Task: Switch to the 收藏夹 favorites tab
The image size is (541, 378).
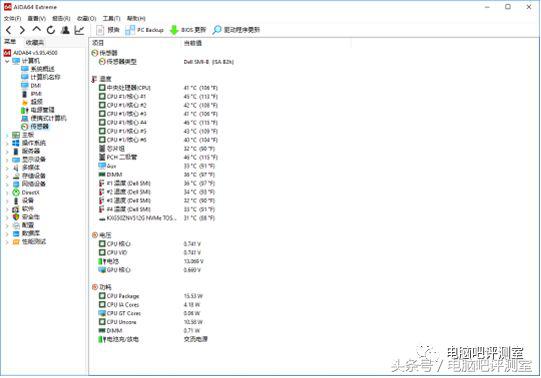Action: 35,43
